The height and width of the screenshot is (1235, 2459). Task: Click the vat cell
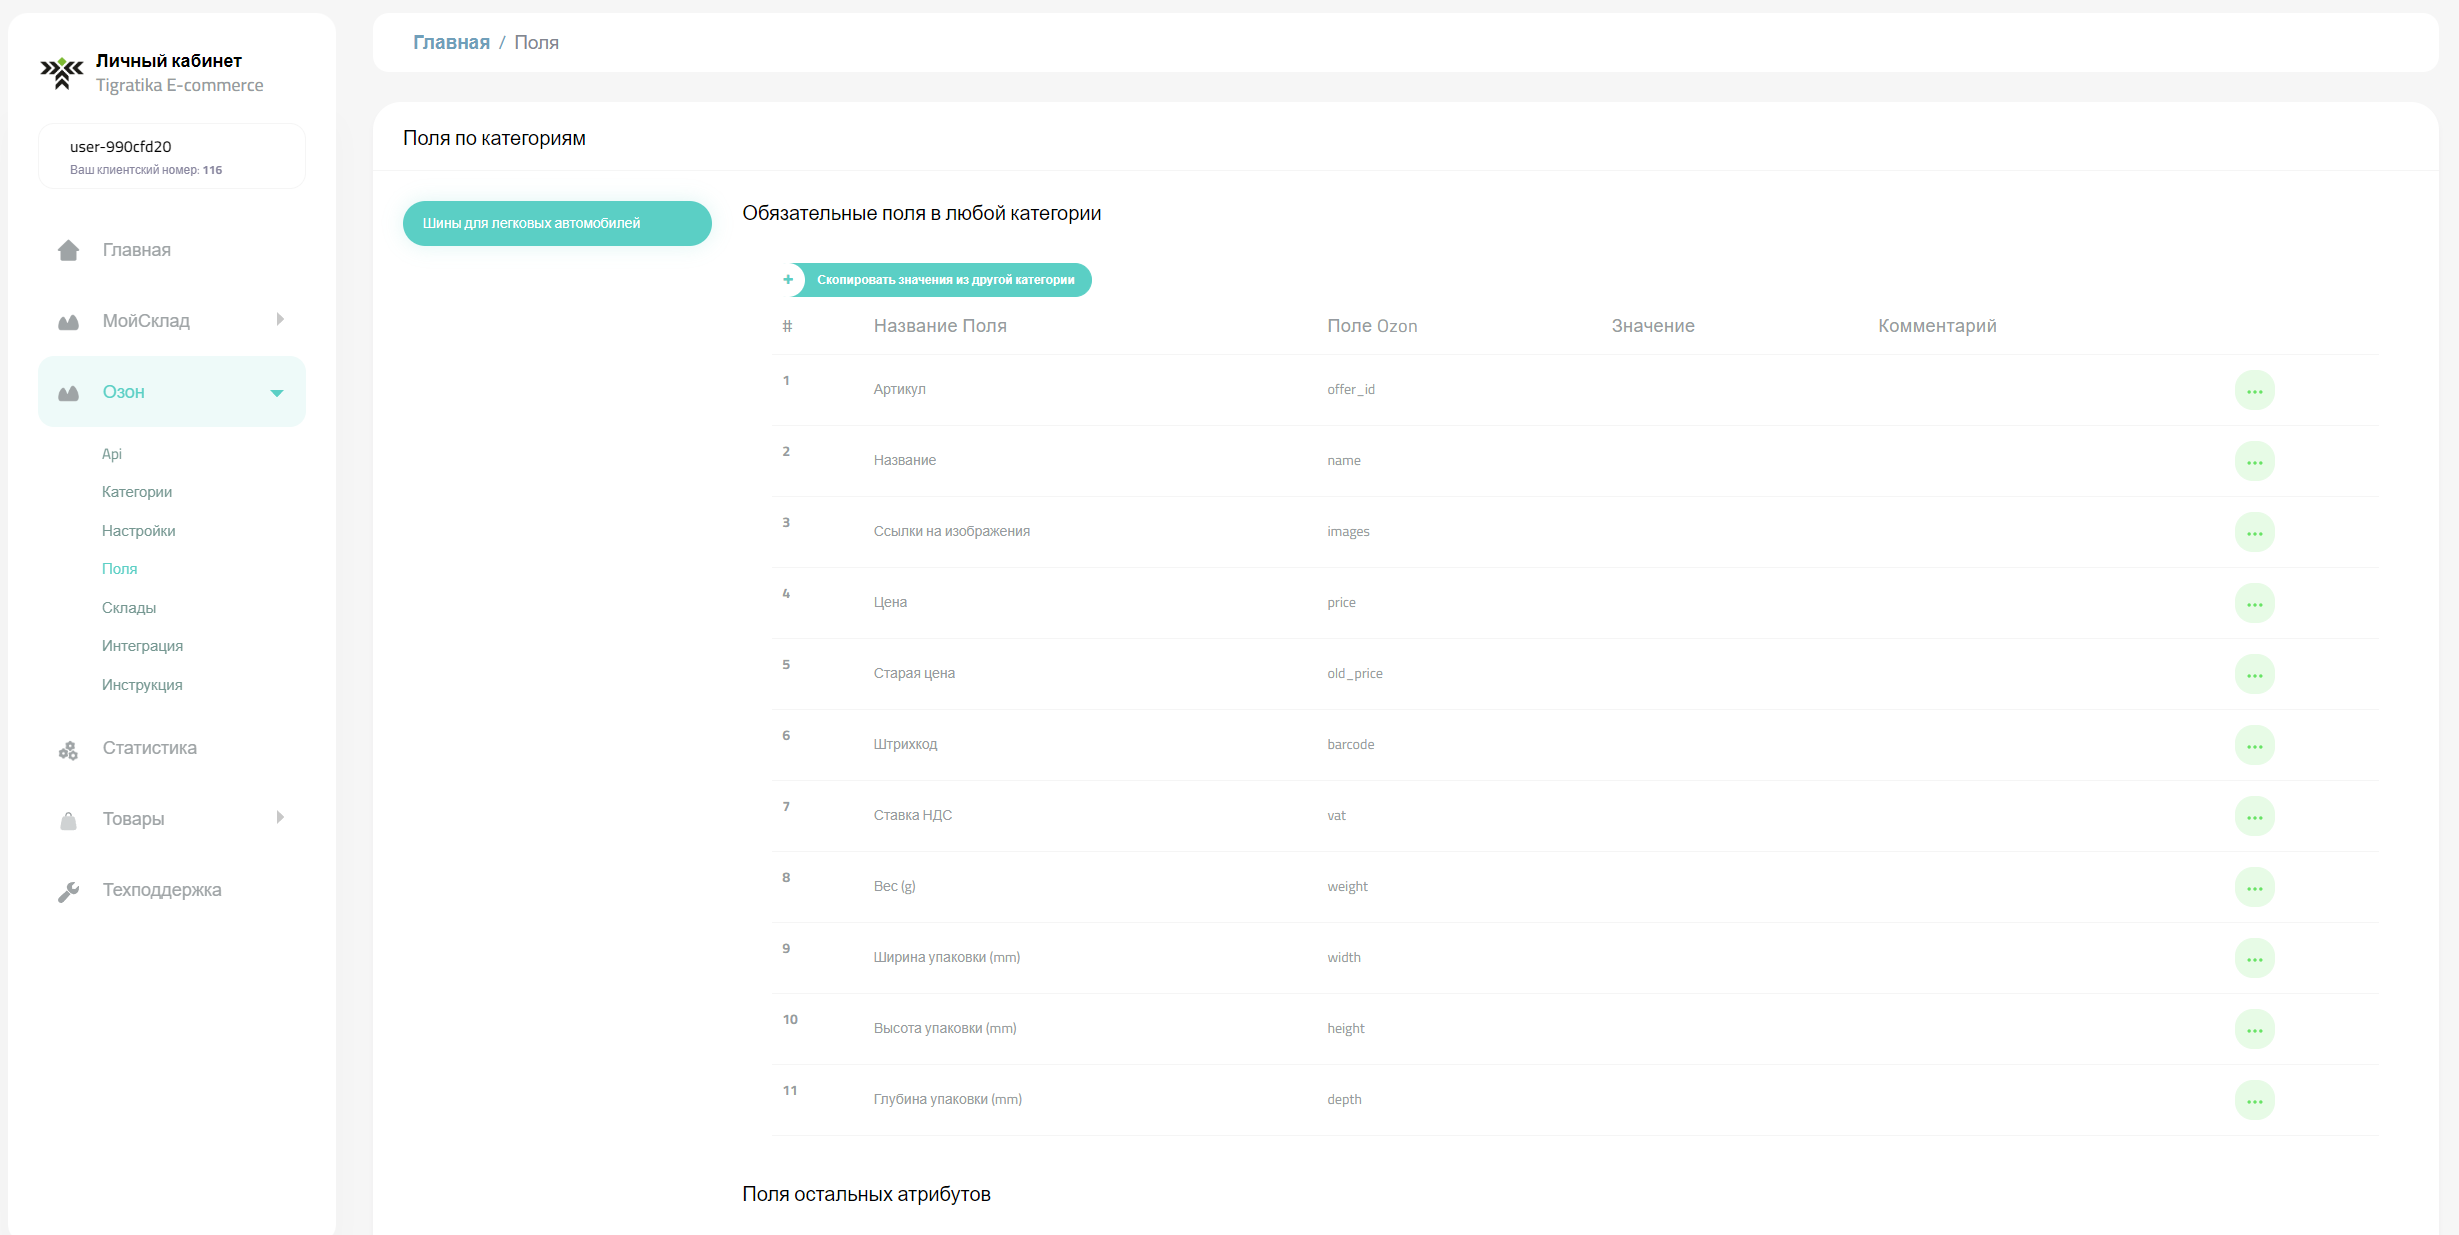(1337, 816)
